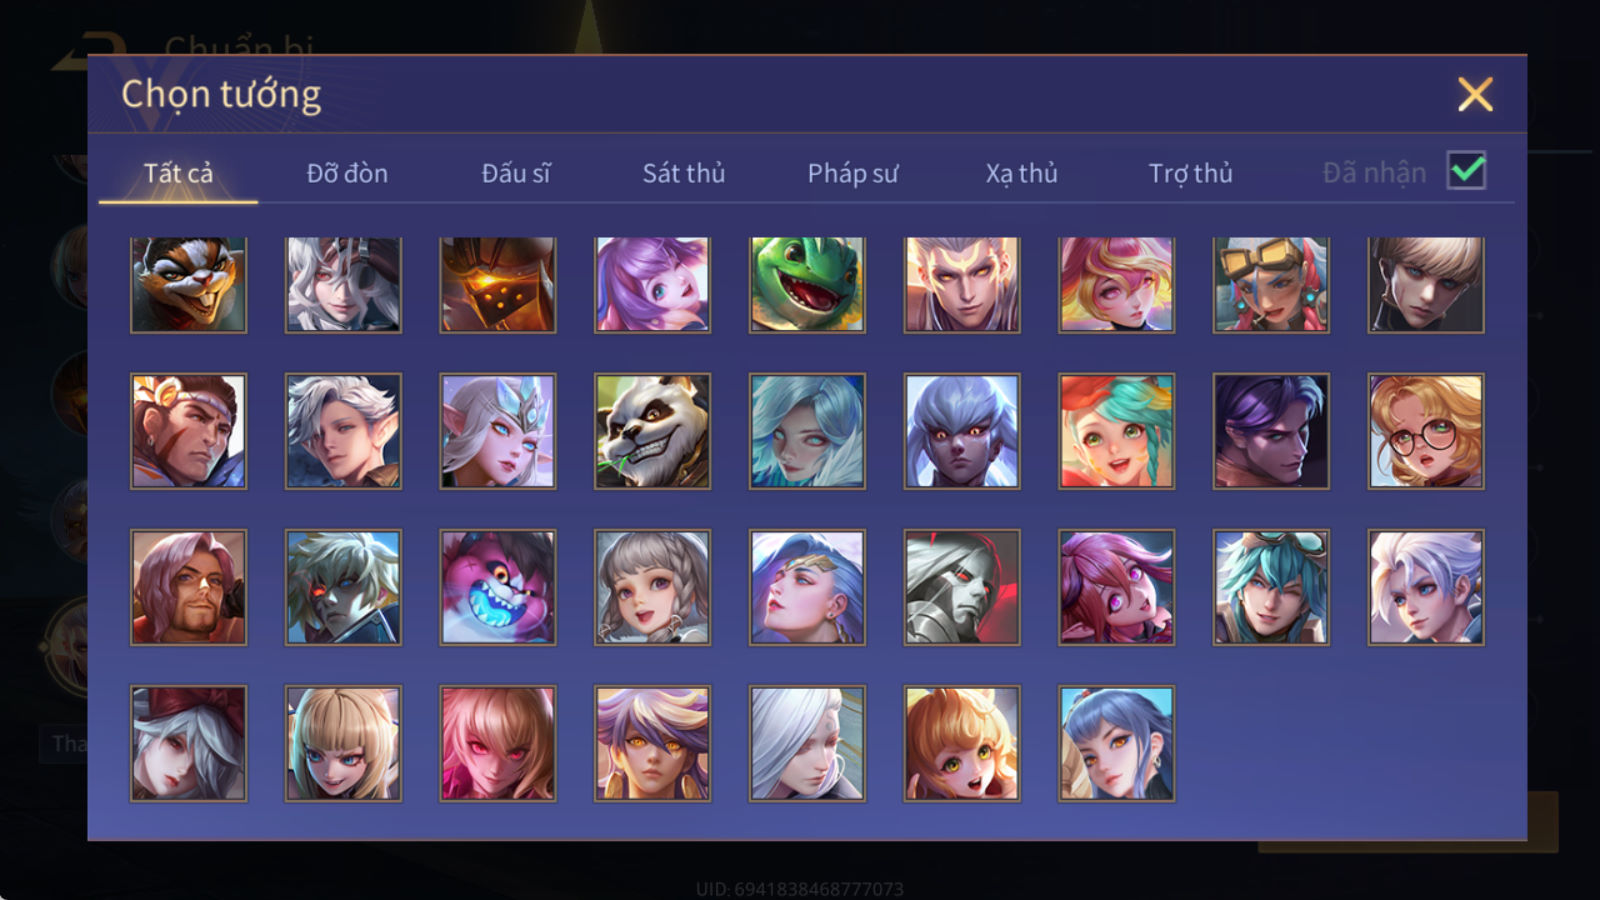
Task: Select the raccoon hero with red scarf
Action: point(188,284)
